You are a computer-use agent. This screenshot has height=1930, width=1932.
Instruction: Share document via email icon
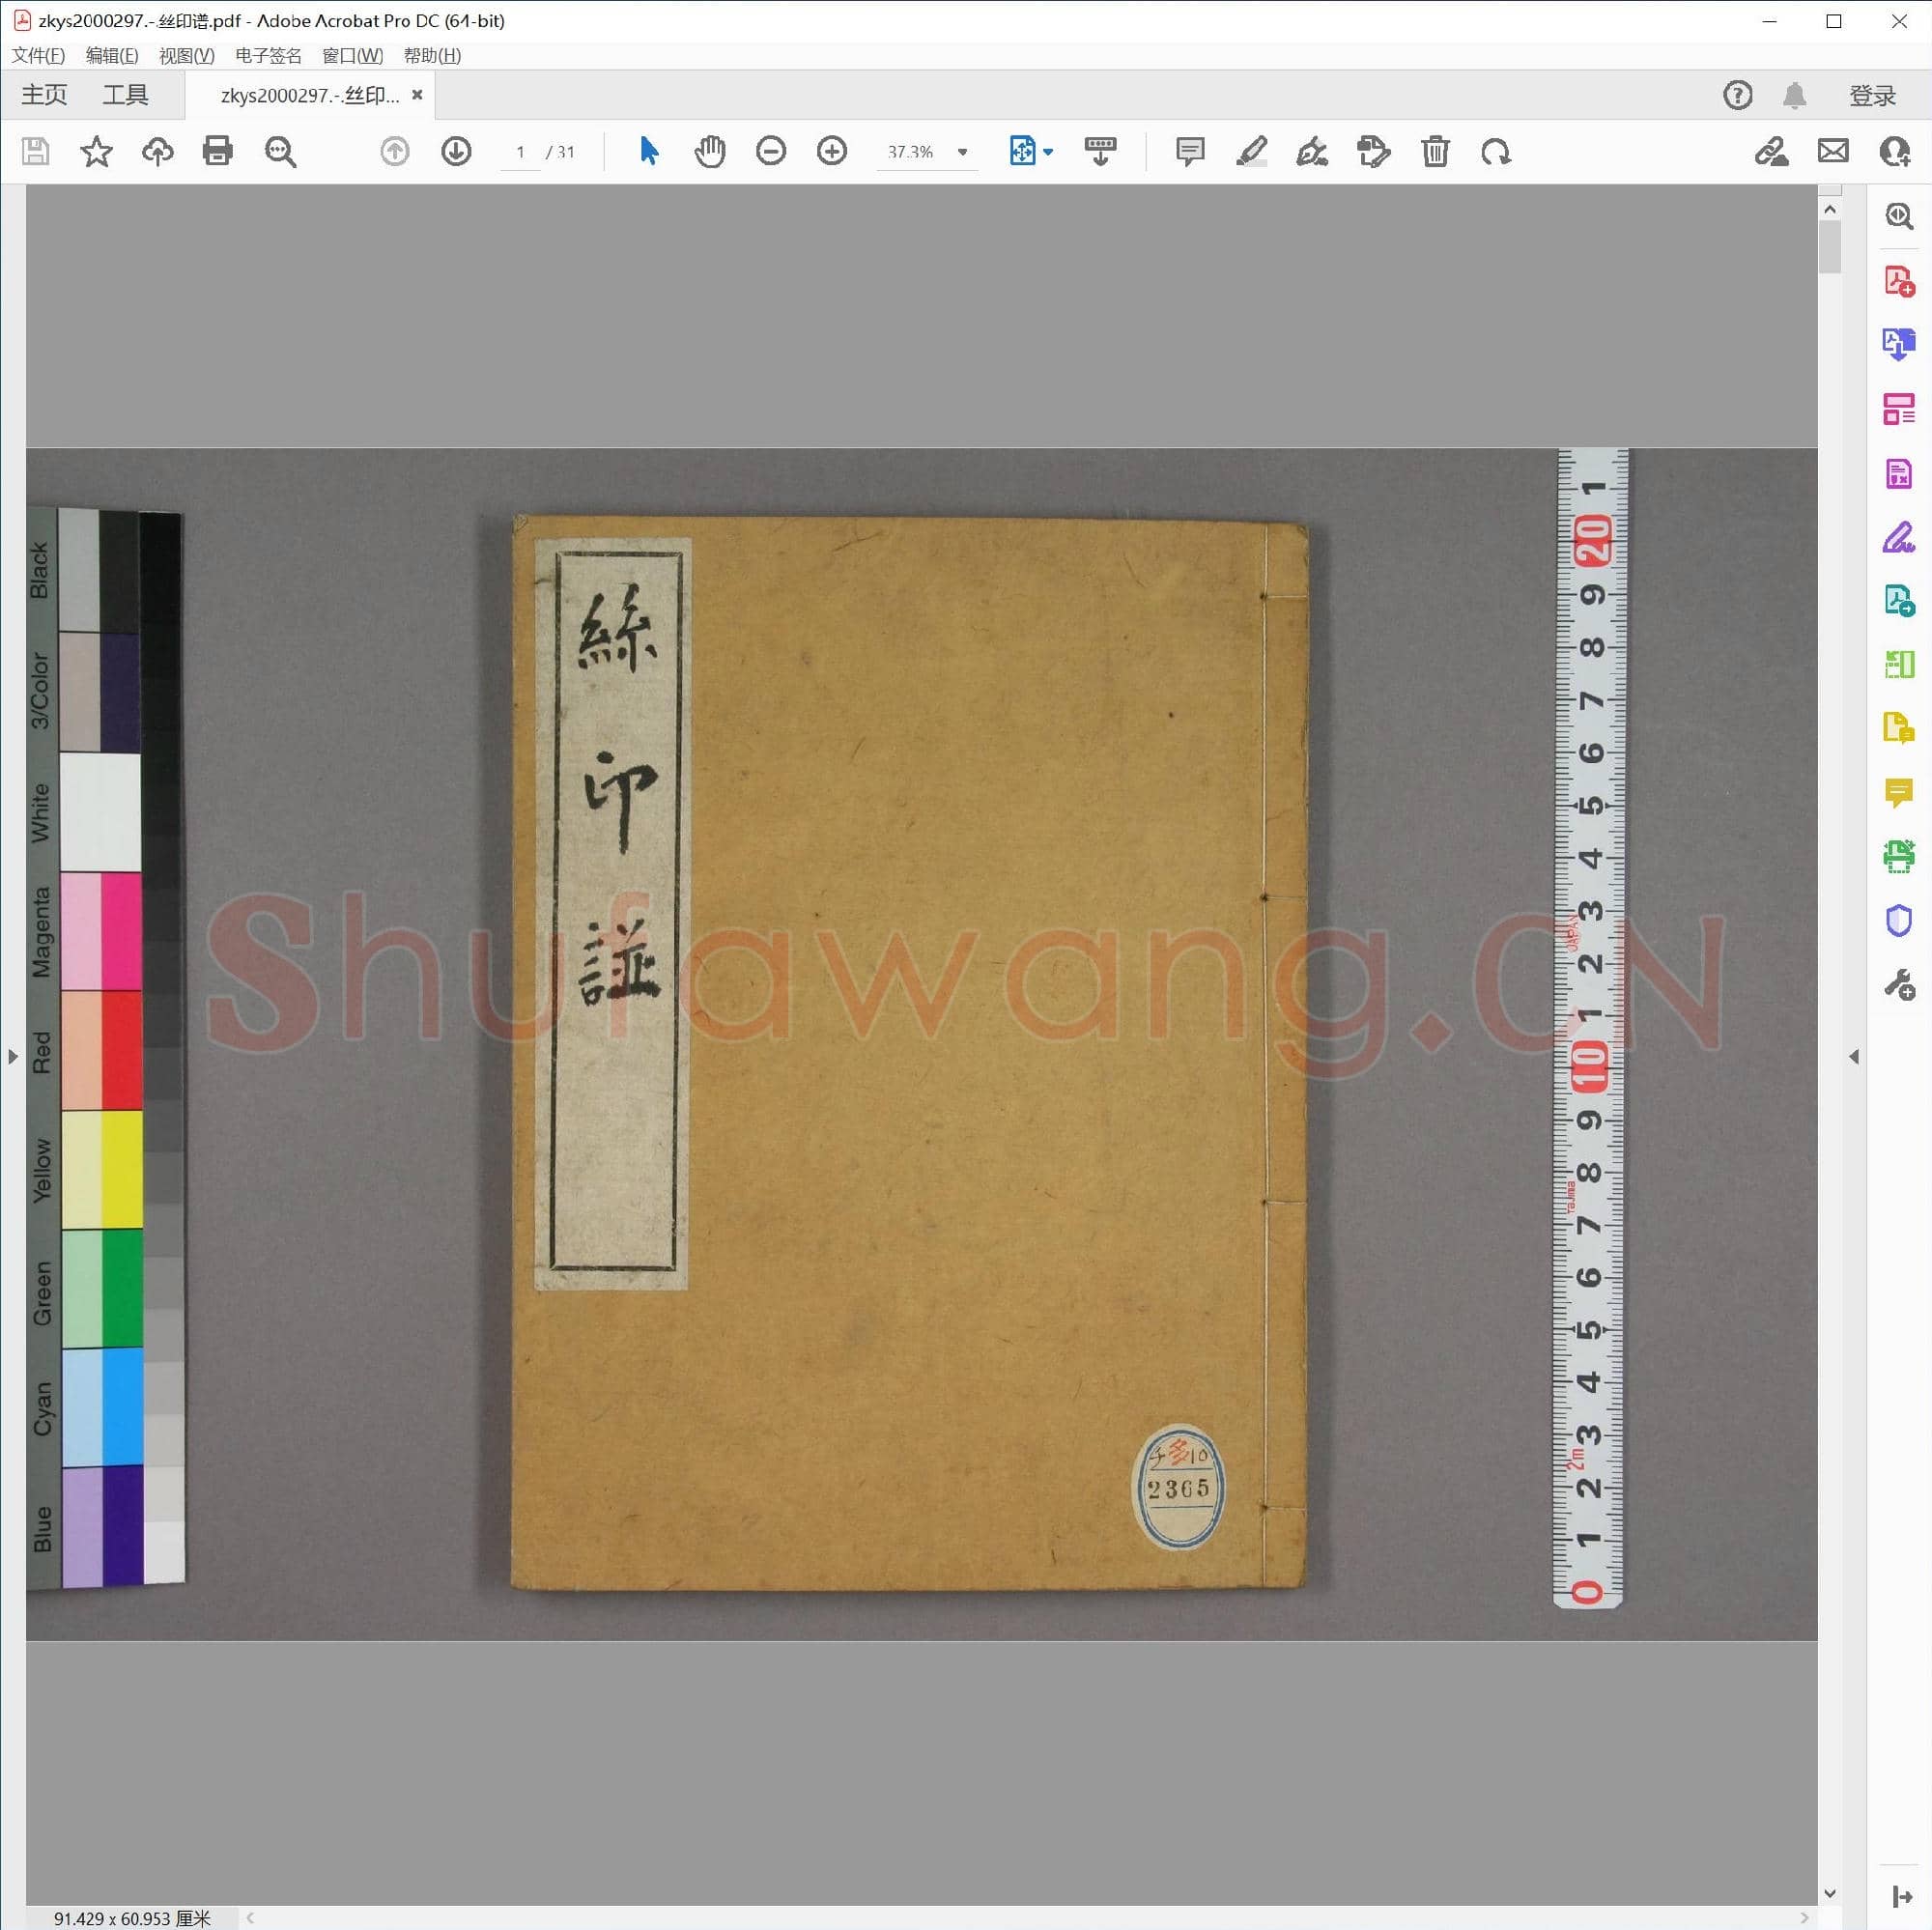pos(1832,151)
